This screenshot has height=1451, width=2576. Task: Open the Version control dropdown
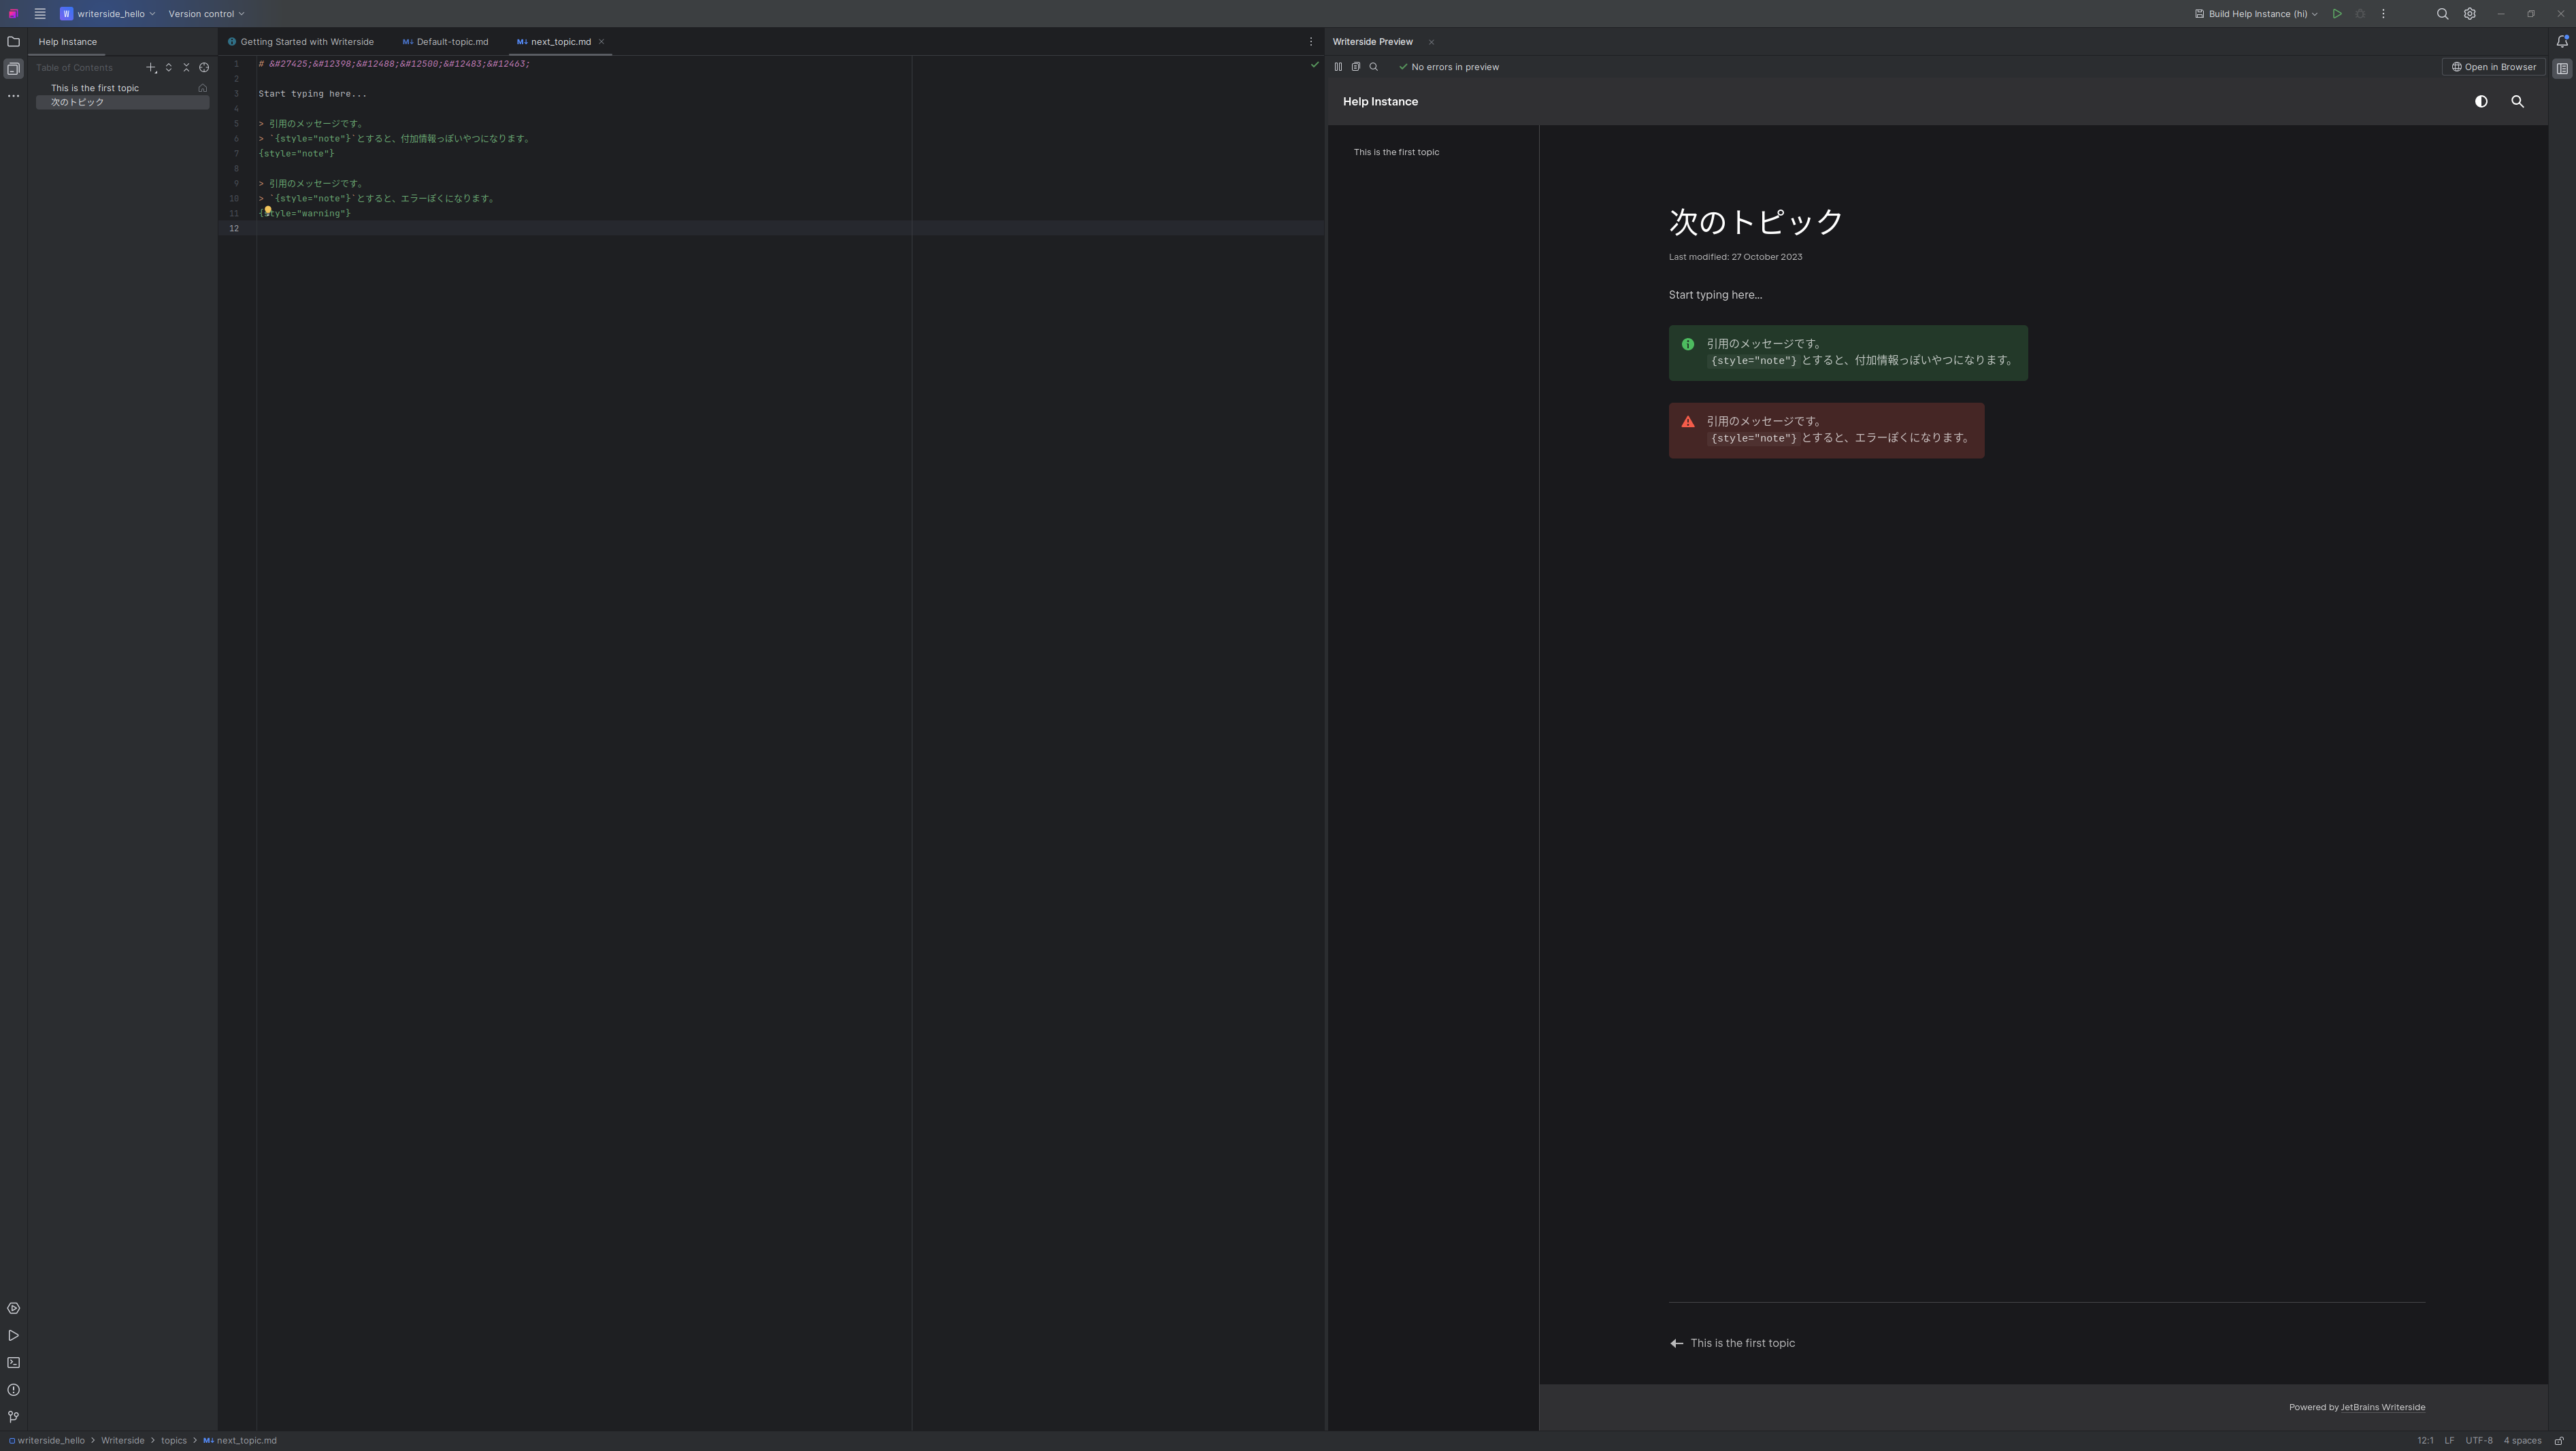206,14
